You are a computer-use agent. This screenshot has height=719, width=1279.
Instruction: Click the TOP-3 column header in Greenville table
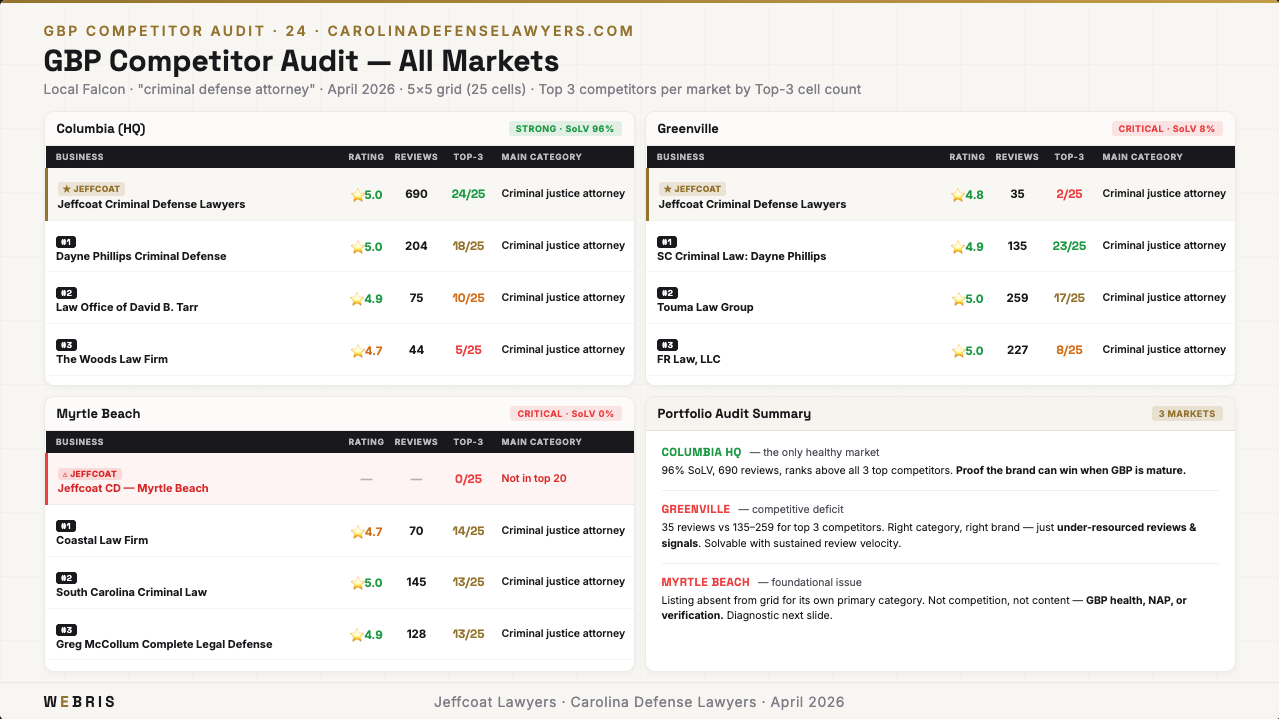(1069, 157)
